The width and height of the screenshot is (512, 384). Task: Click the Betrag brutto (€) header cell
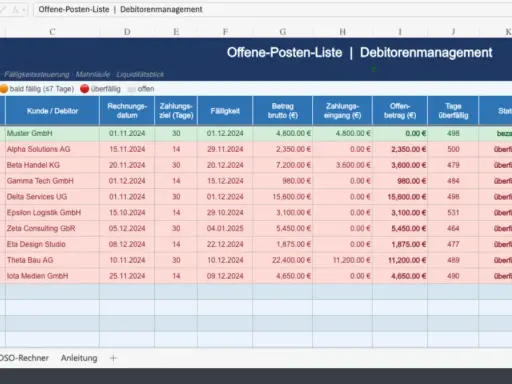[x=283, y=111]
